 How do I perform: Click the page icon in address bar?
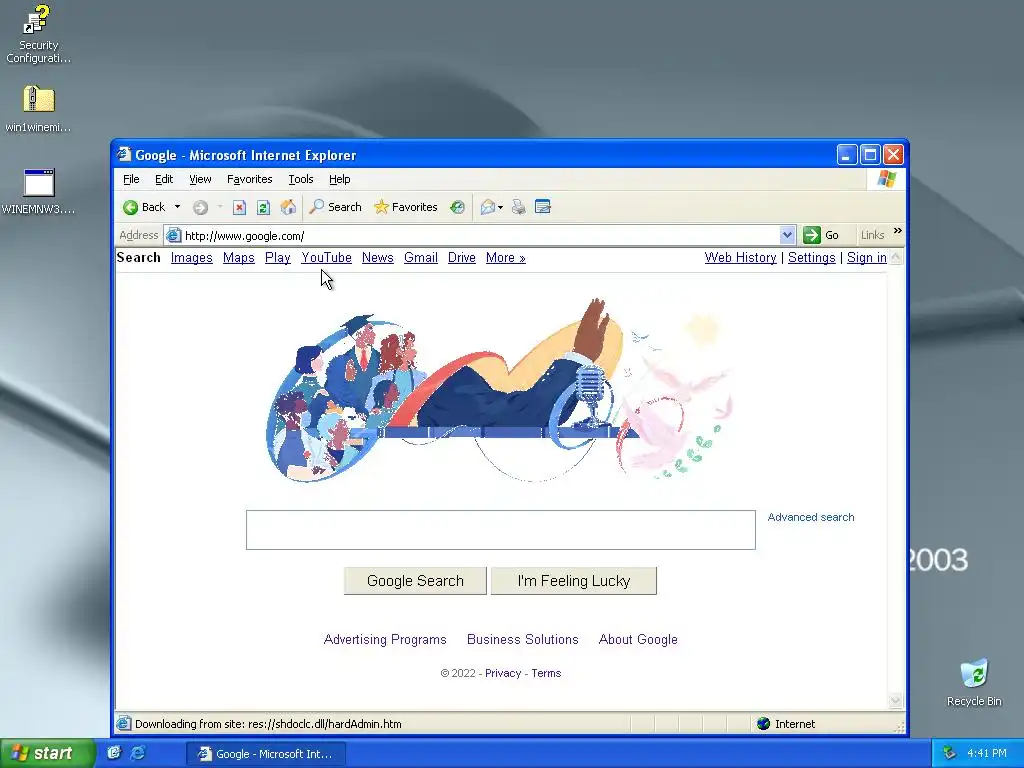173,236
